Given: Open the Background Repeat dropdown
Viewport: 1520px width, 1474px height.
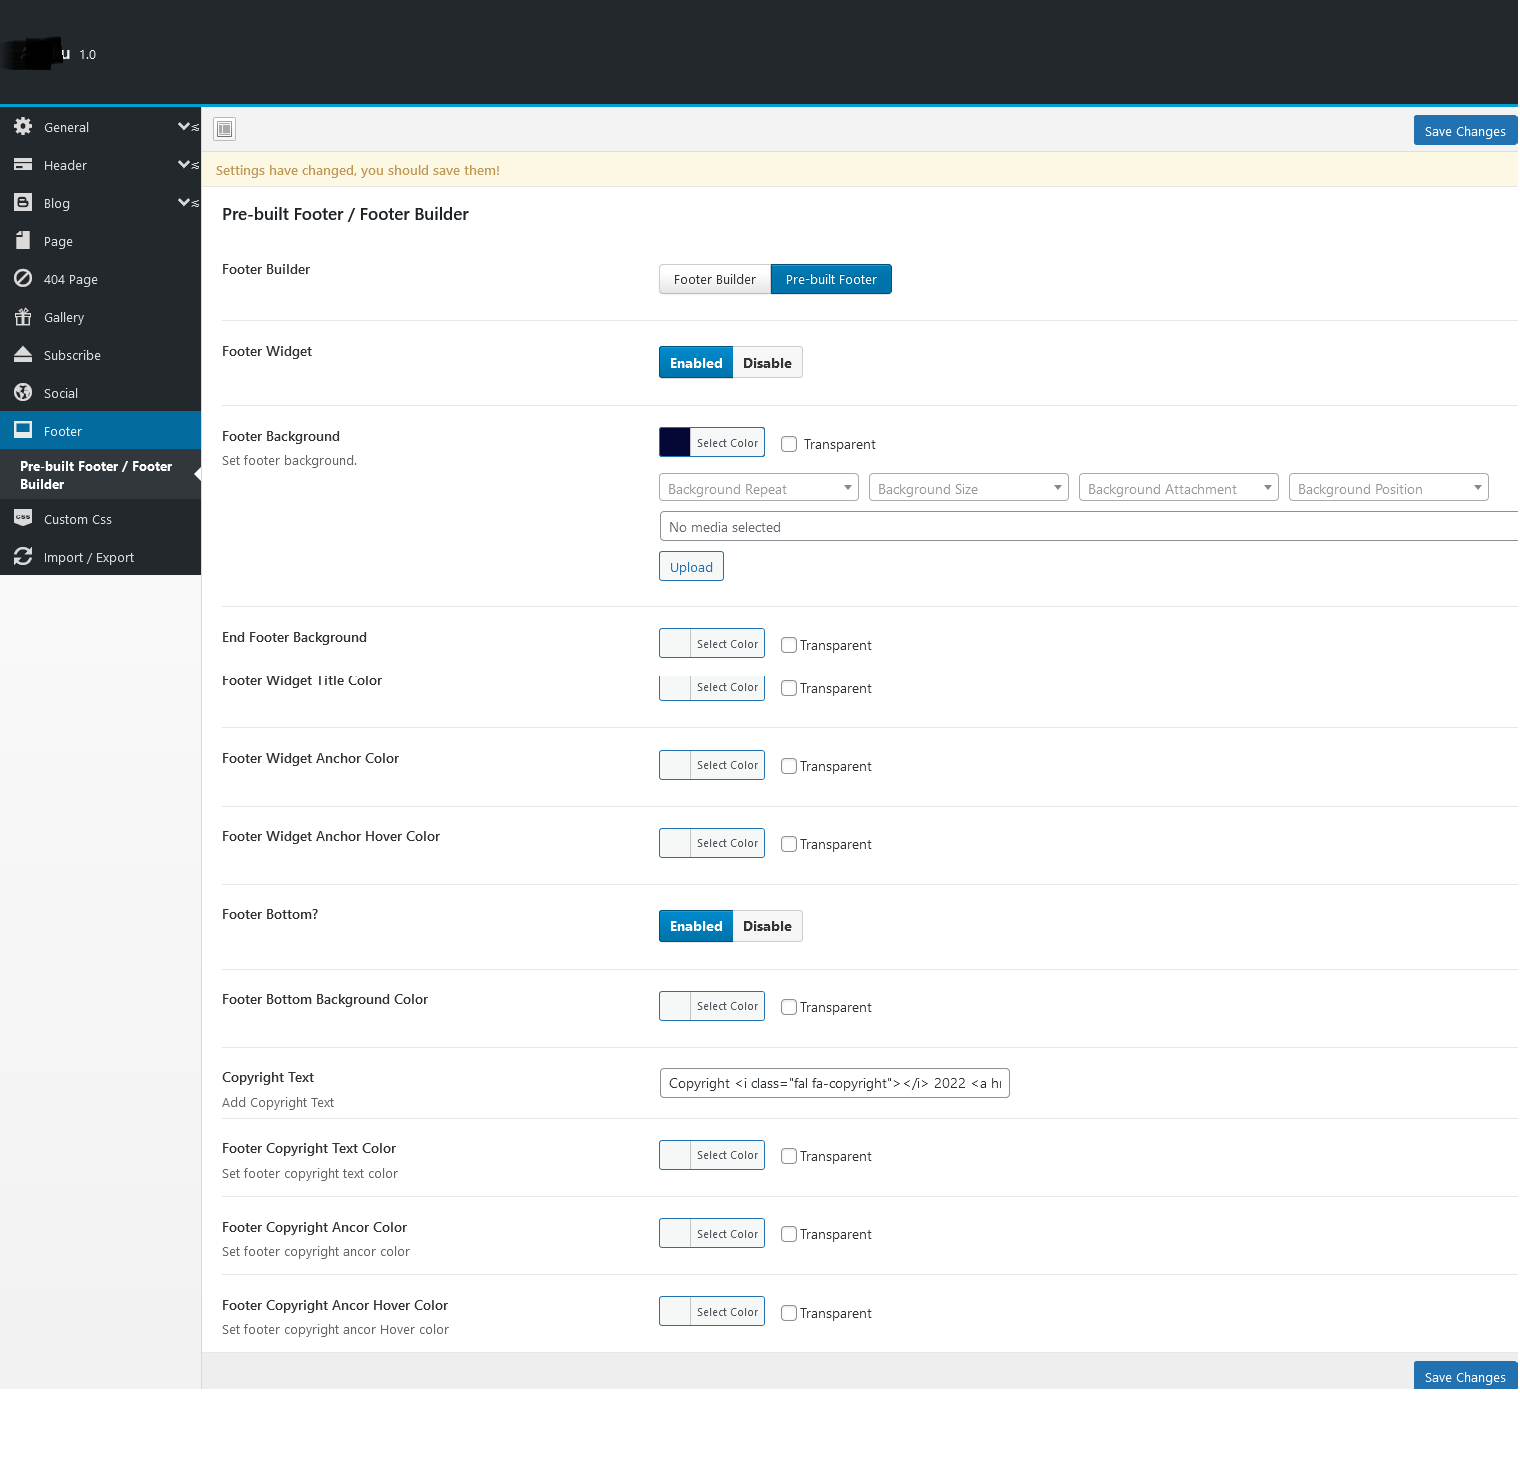Looking at the screenshot, I should coord(759,488).
